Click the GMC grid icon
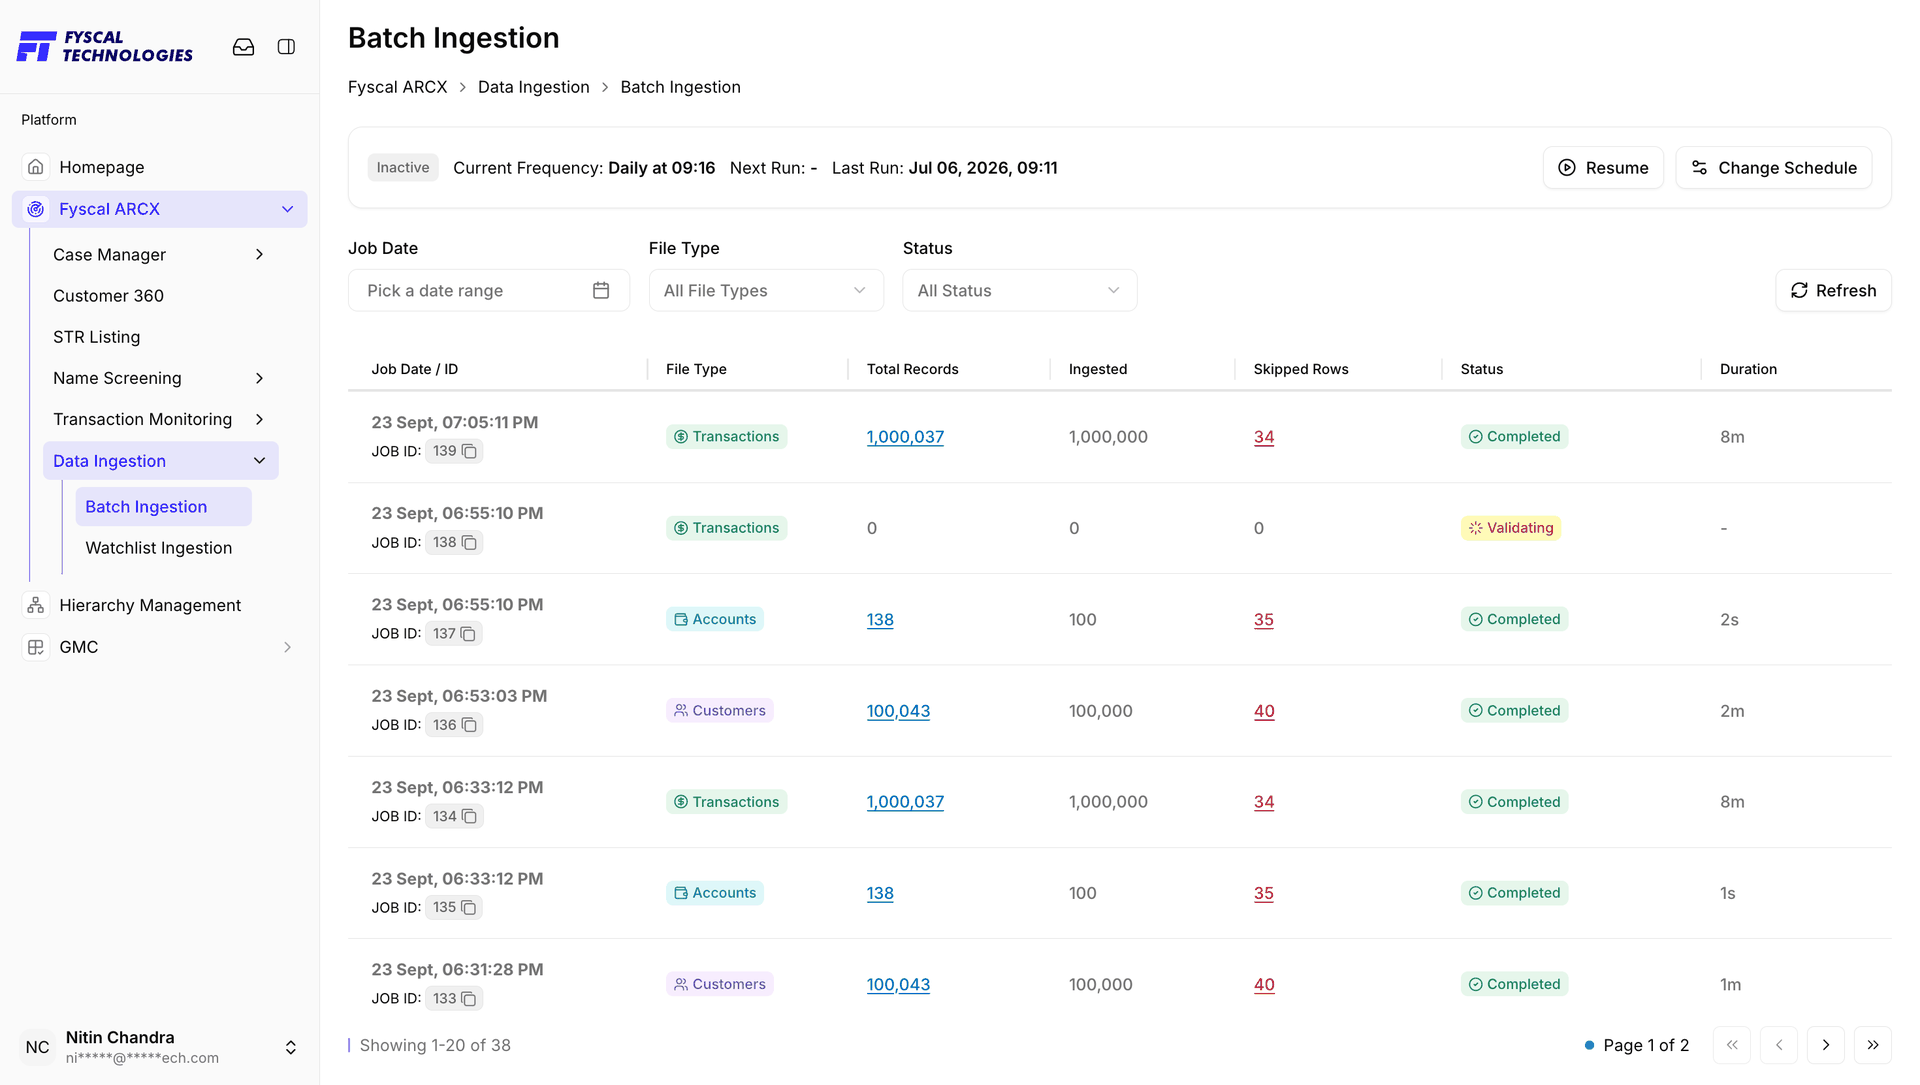The height and width of the screenshot is (1085, 1920). click(36, 647)
